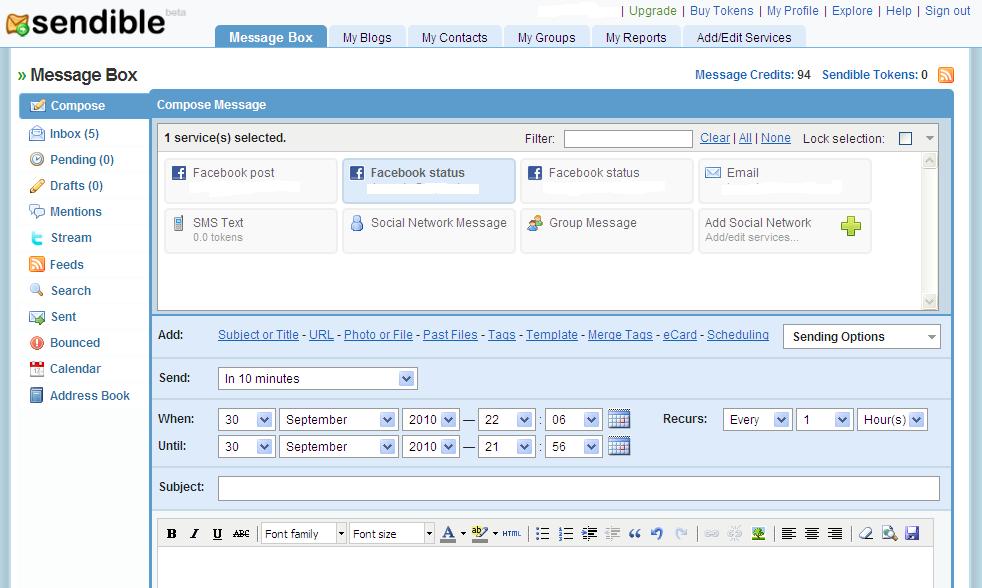Click the Sign out link

(948, 11)
